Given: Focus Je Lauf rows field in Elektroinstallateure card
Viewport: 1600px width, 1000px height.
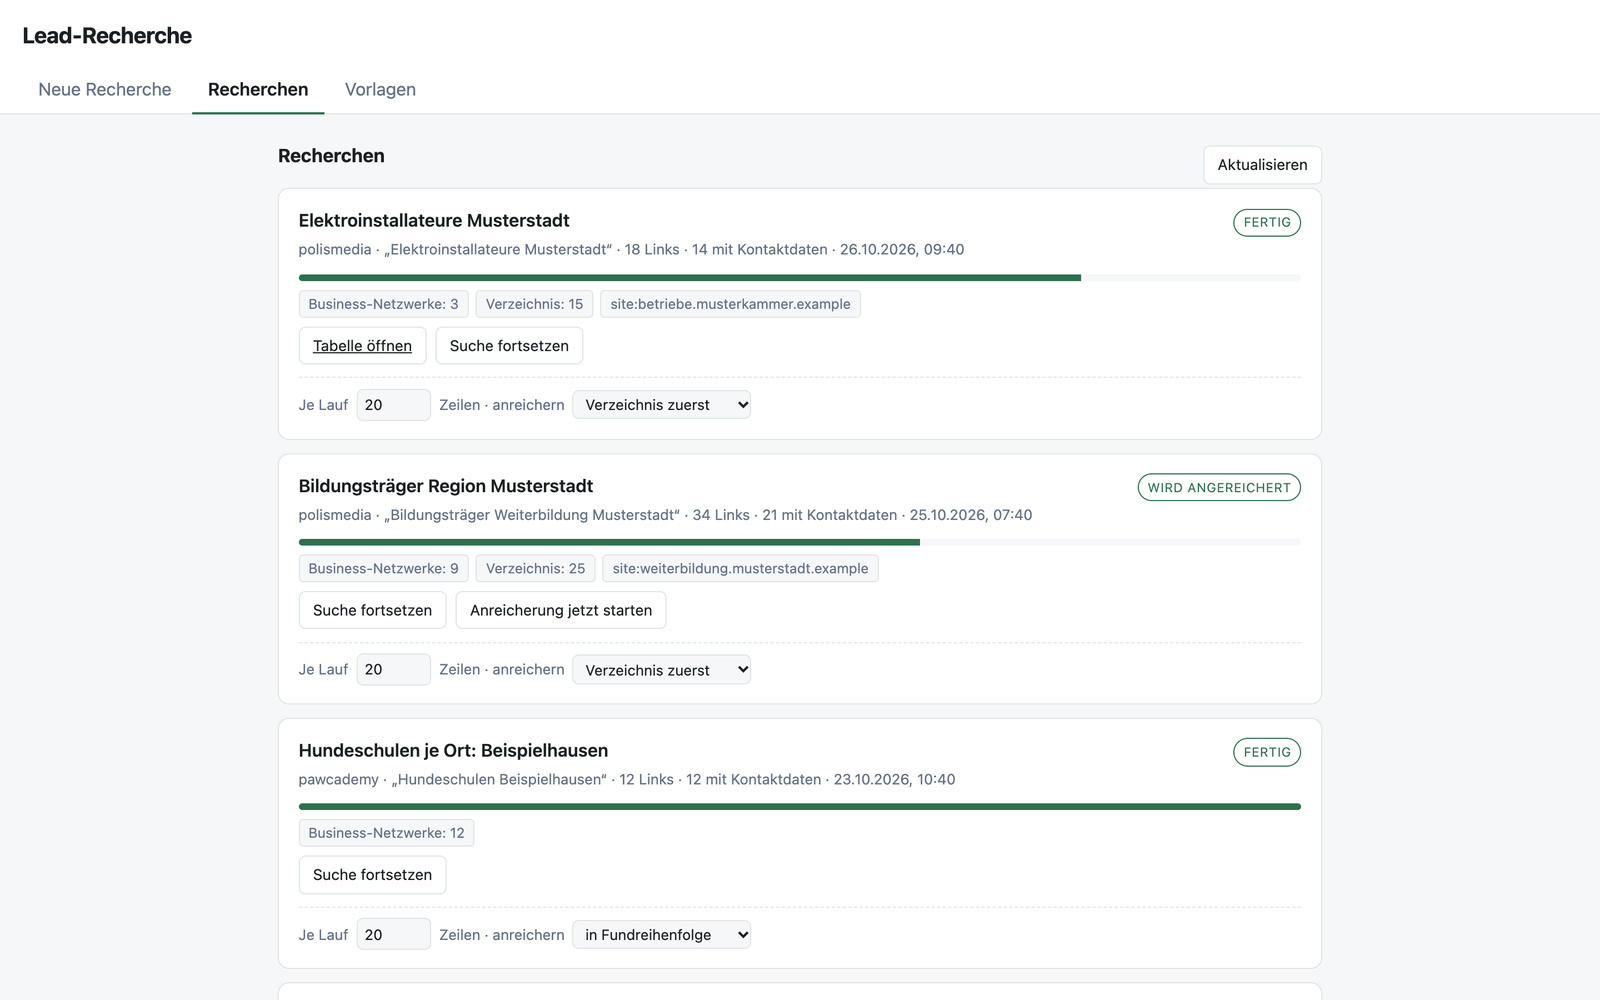Looking at the screenshot, I should (x=394, y=405).
